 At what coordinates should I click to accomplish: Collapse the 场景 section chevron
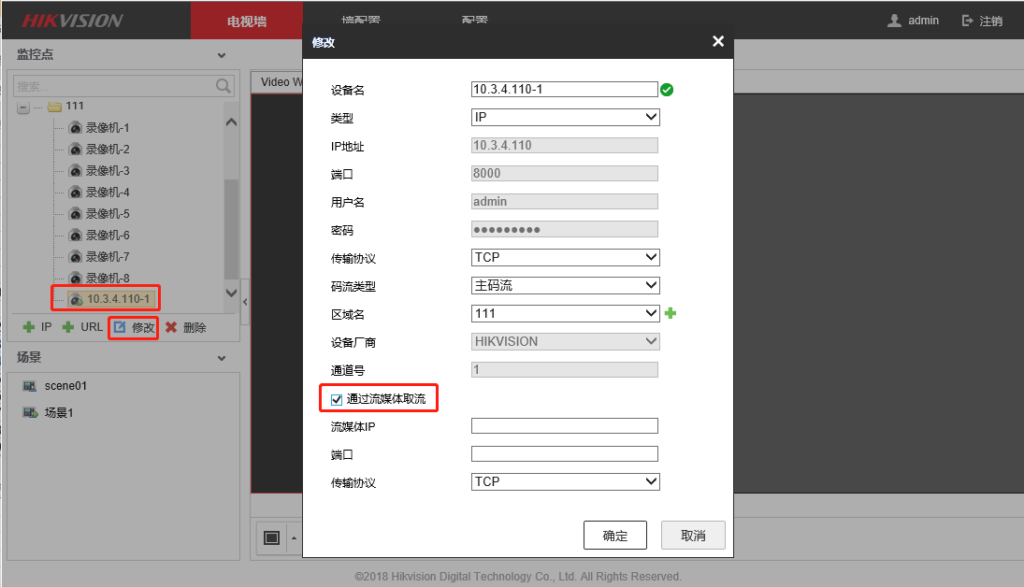[222, 357]
